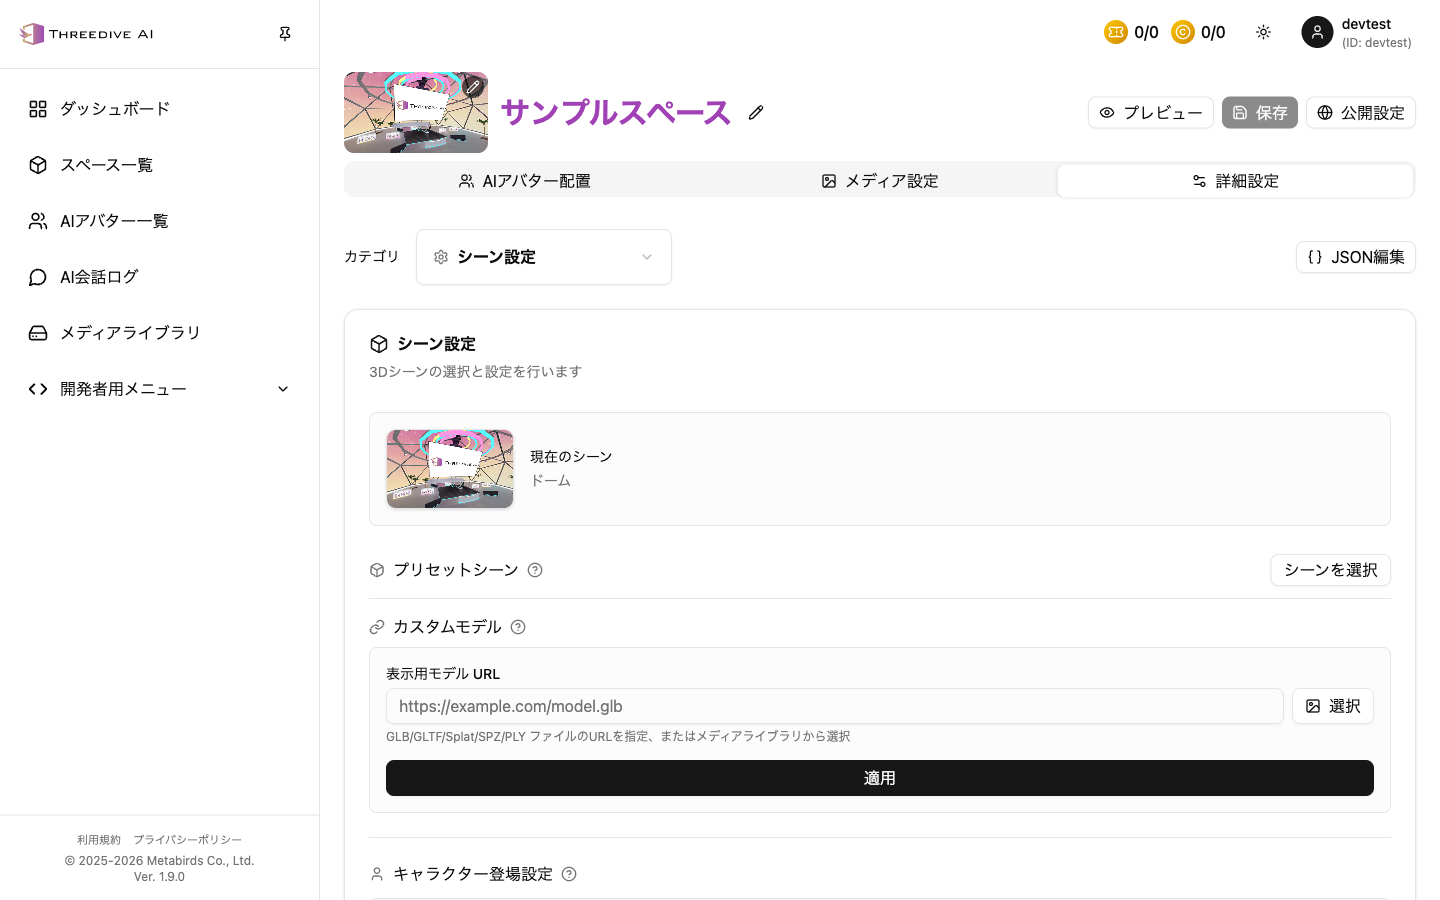1440x900 pixels.
Task: Show help for プリセットシーン
Action: pos(535,570)
